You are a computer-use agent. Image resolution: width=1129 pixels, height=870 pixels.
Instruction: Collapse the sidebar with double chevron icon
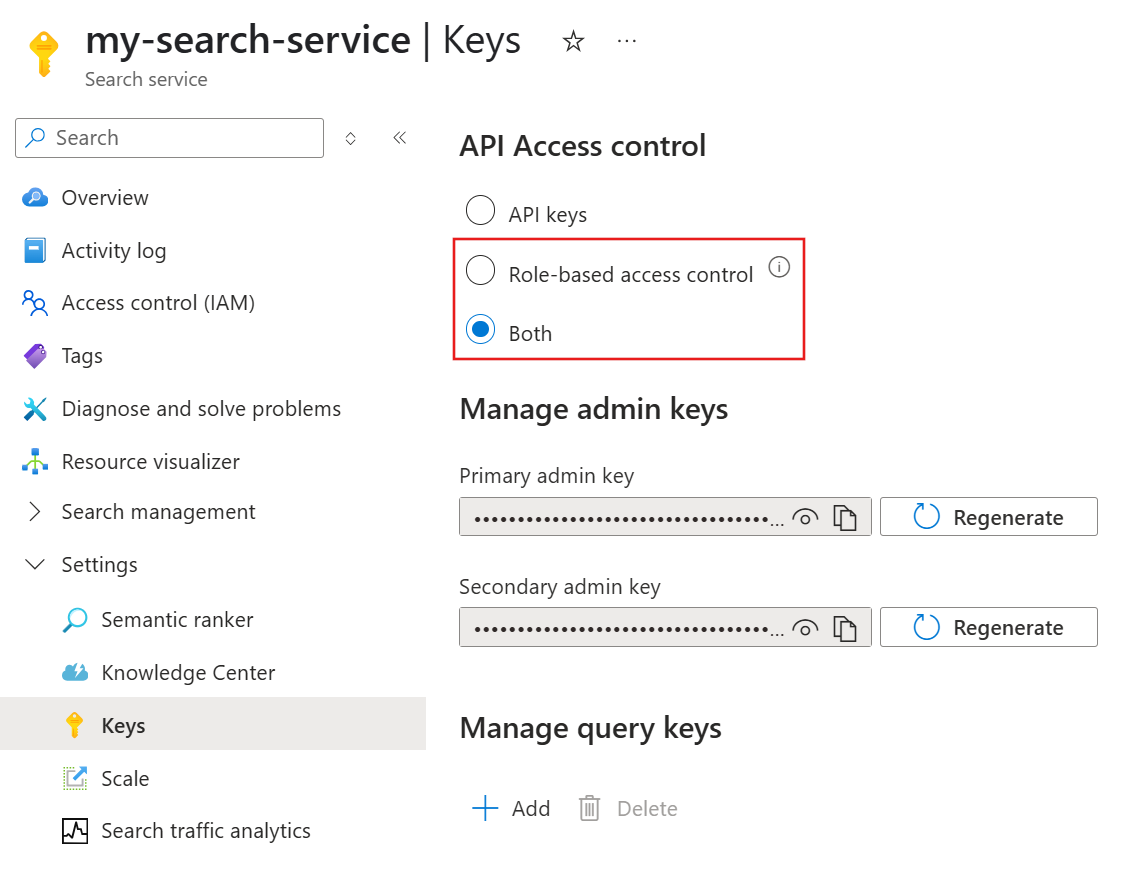click(400, 138)
